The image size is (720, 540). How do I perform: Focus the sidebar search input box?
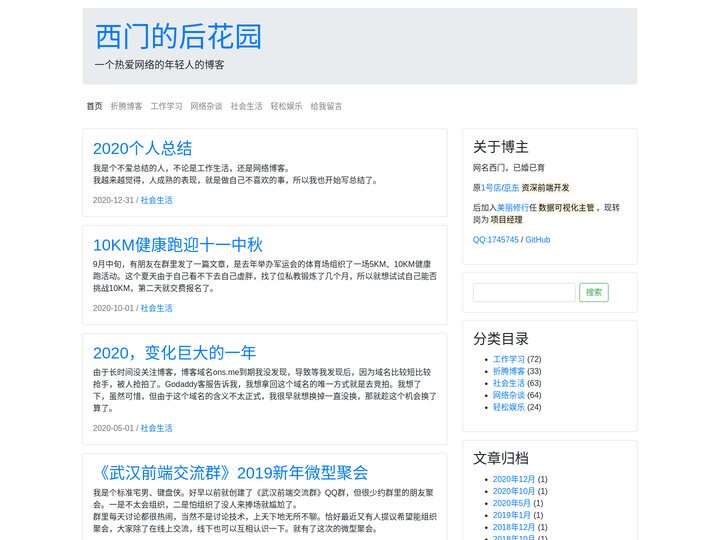(524, 292)
